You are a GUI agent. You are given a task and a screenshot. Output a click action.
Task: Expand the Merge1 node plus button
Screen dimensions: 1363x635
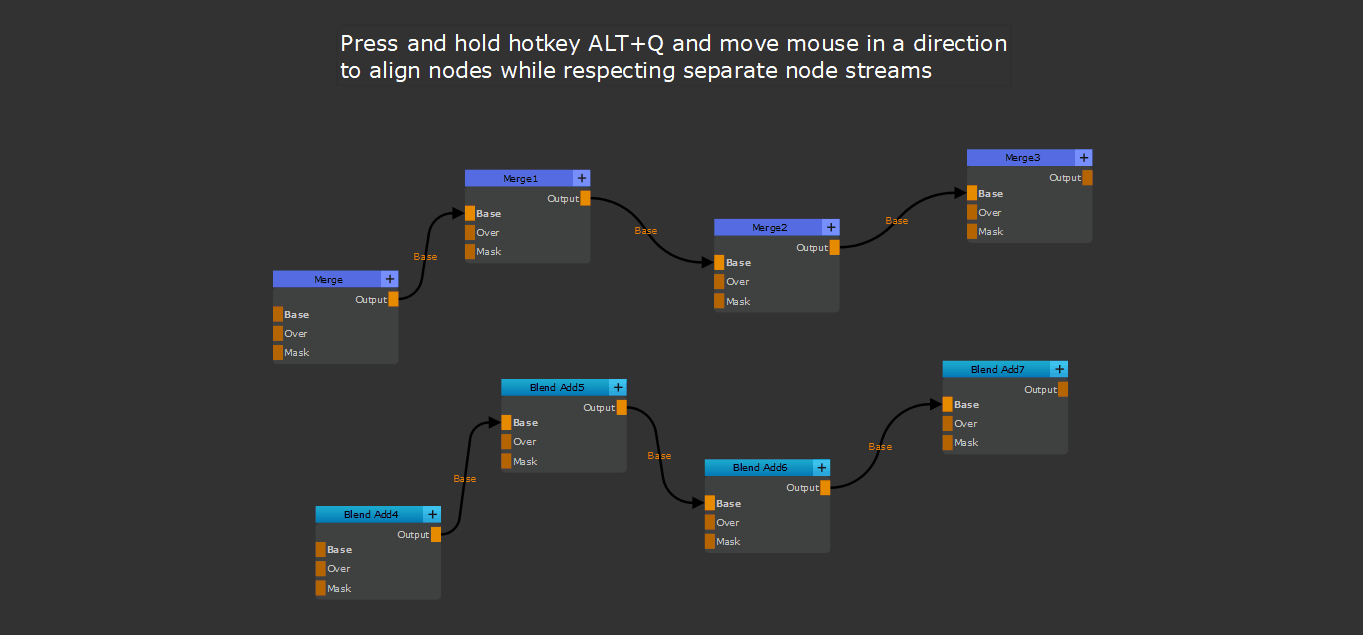coord(582,178)
